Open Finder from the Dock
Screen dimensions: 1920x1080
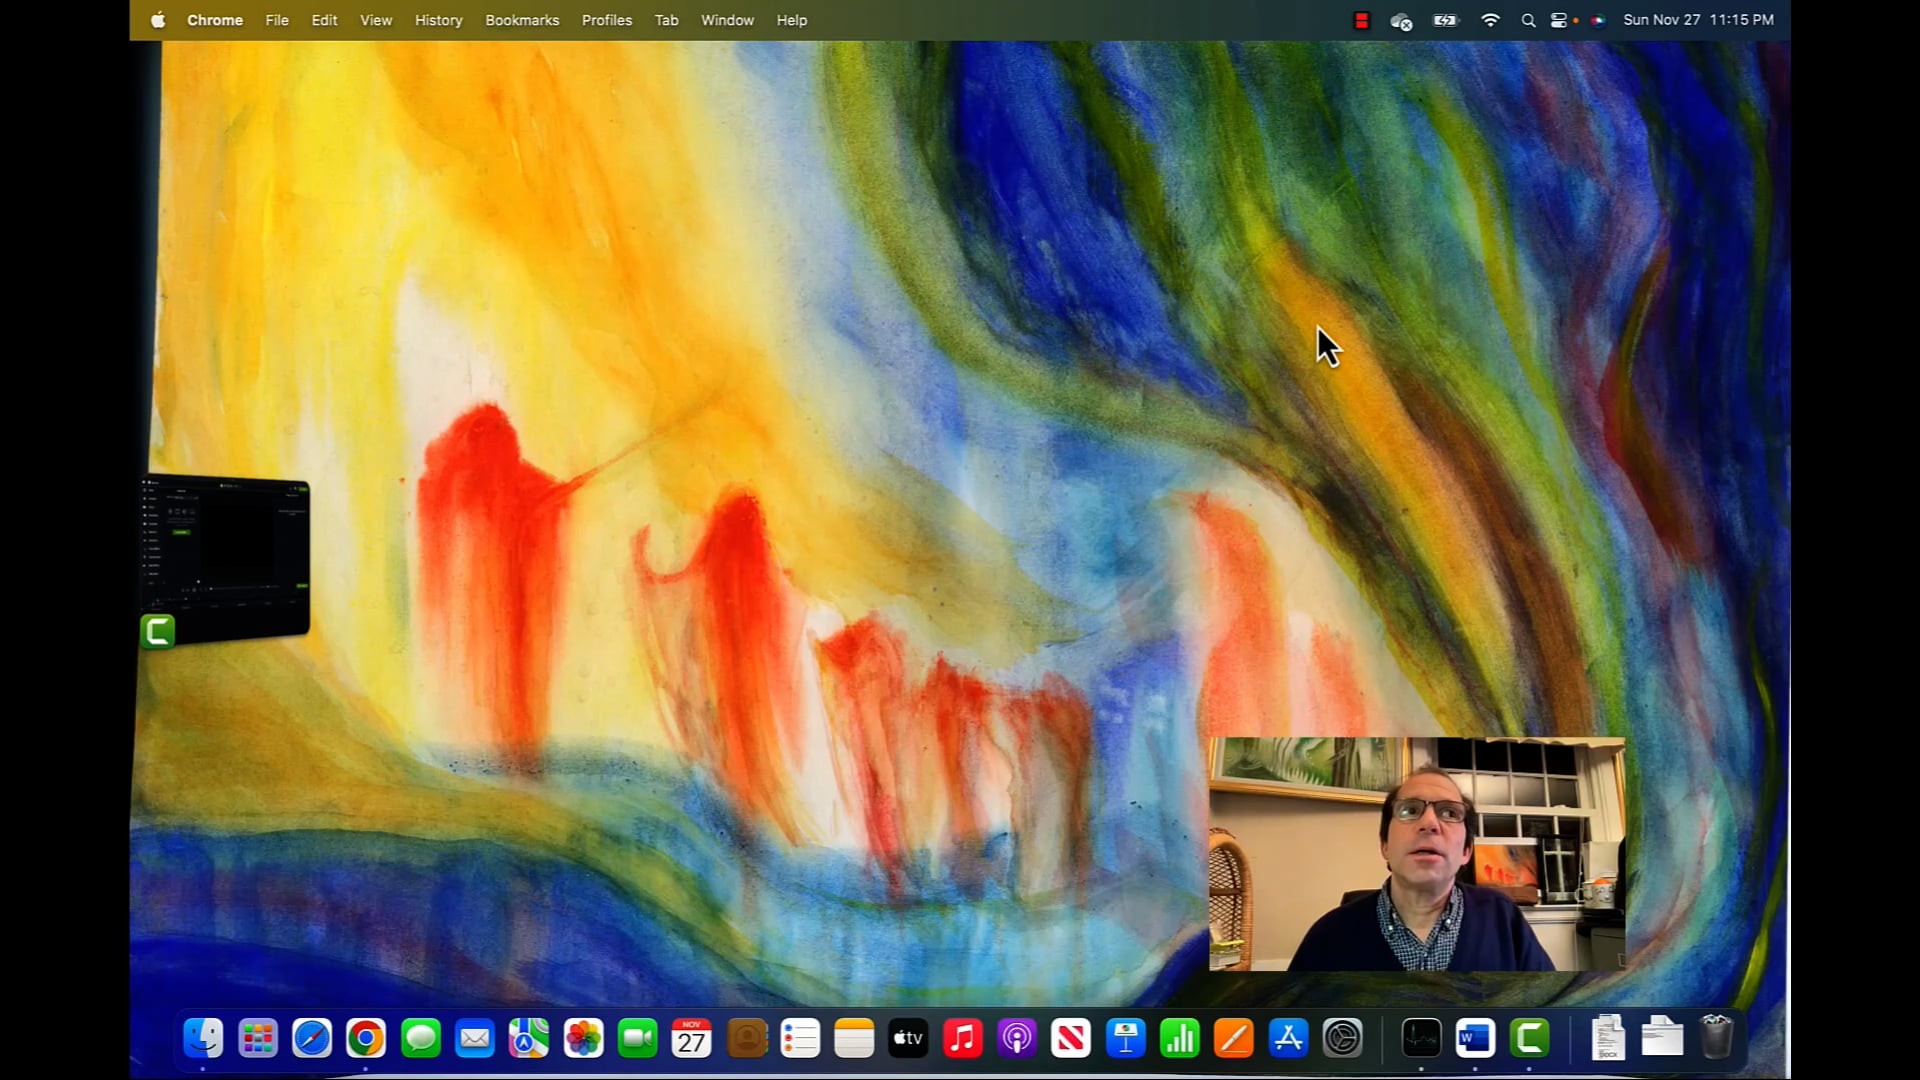tap(203, 1038)
